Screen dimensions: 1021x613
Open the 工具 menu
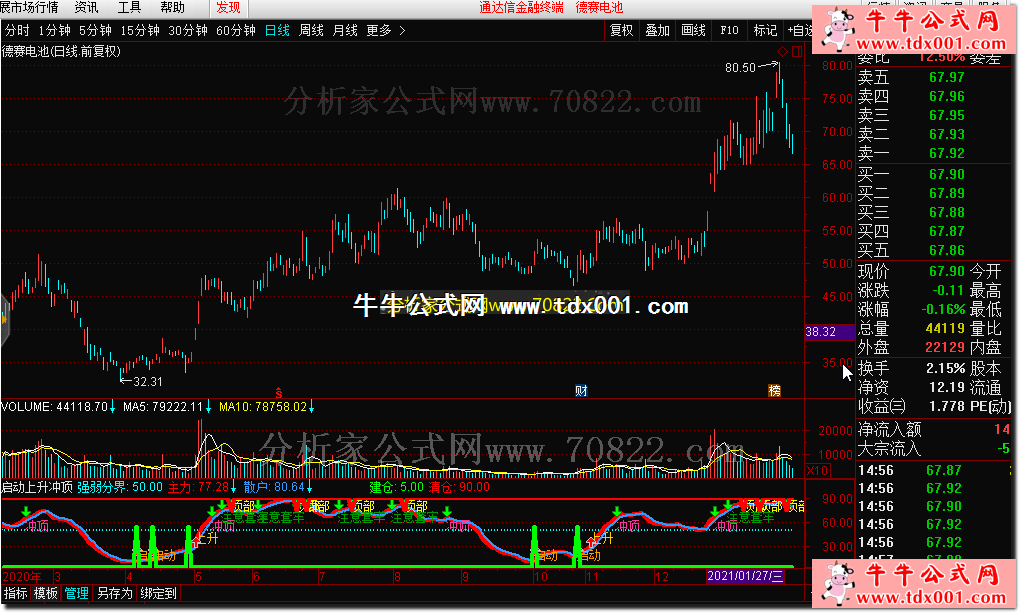130,8
